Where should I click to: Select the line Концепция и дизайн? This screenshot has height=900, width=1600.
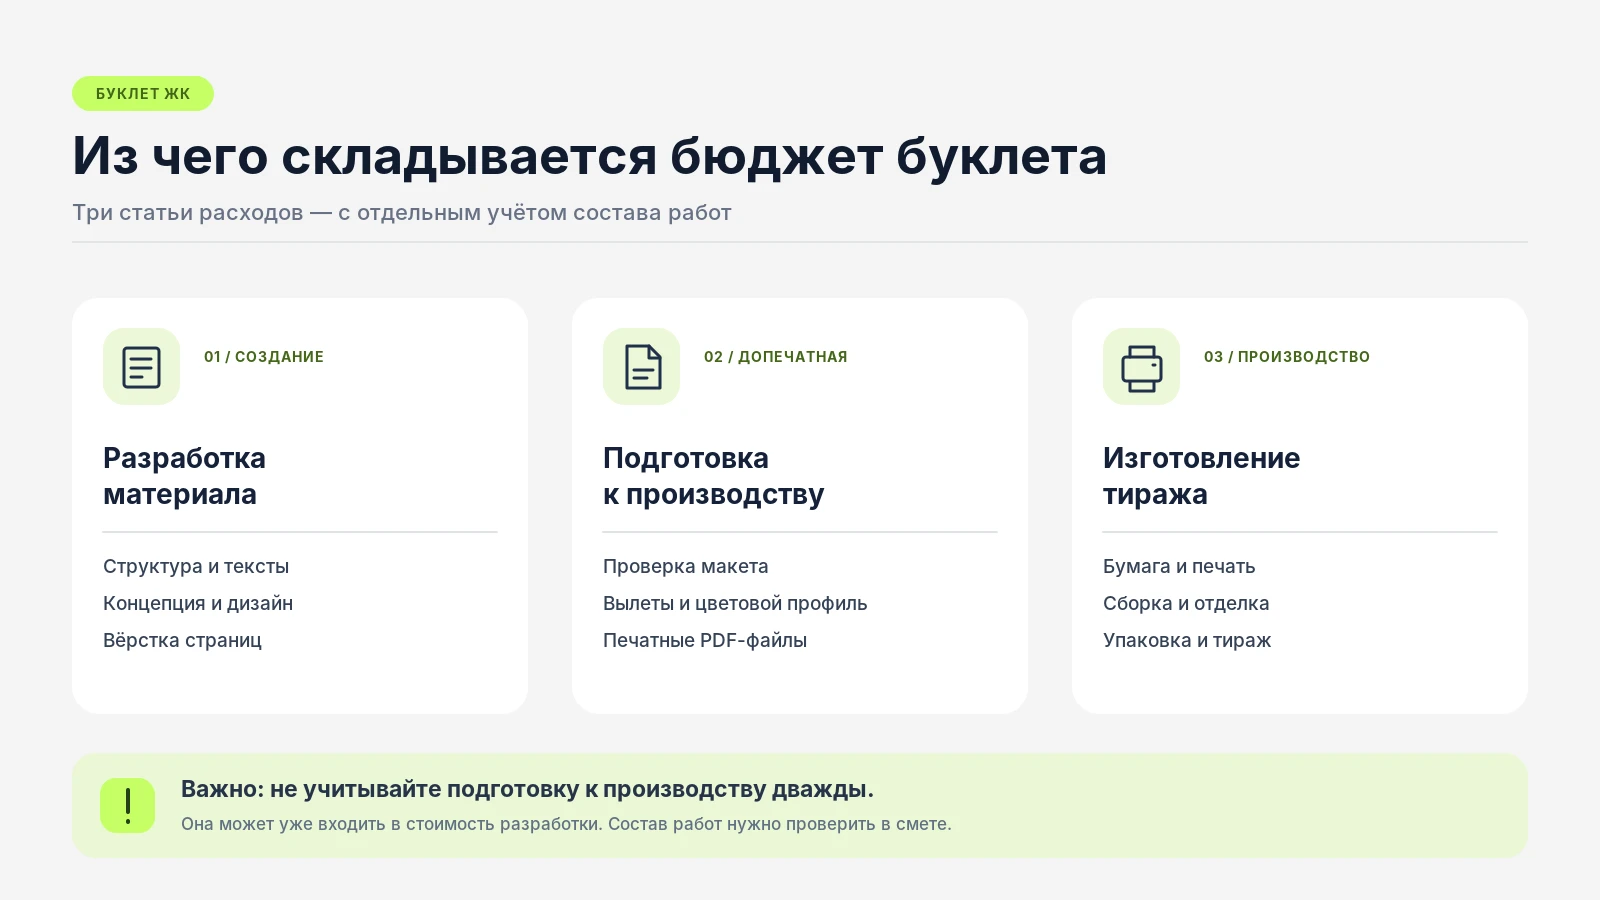coord(198,603)
